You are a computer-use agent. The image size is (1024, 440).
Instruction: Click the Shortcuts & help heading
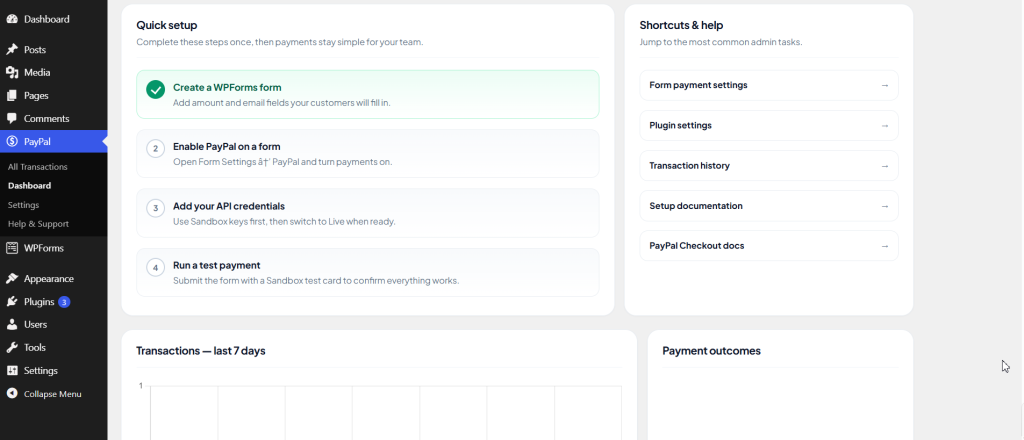pos(681,25)
